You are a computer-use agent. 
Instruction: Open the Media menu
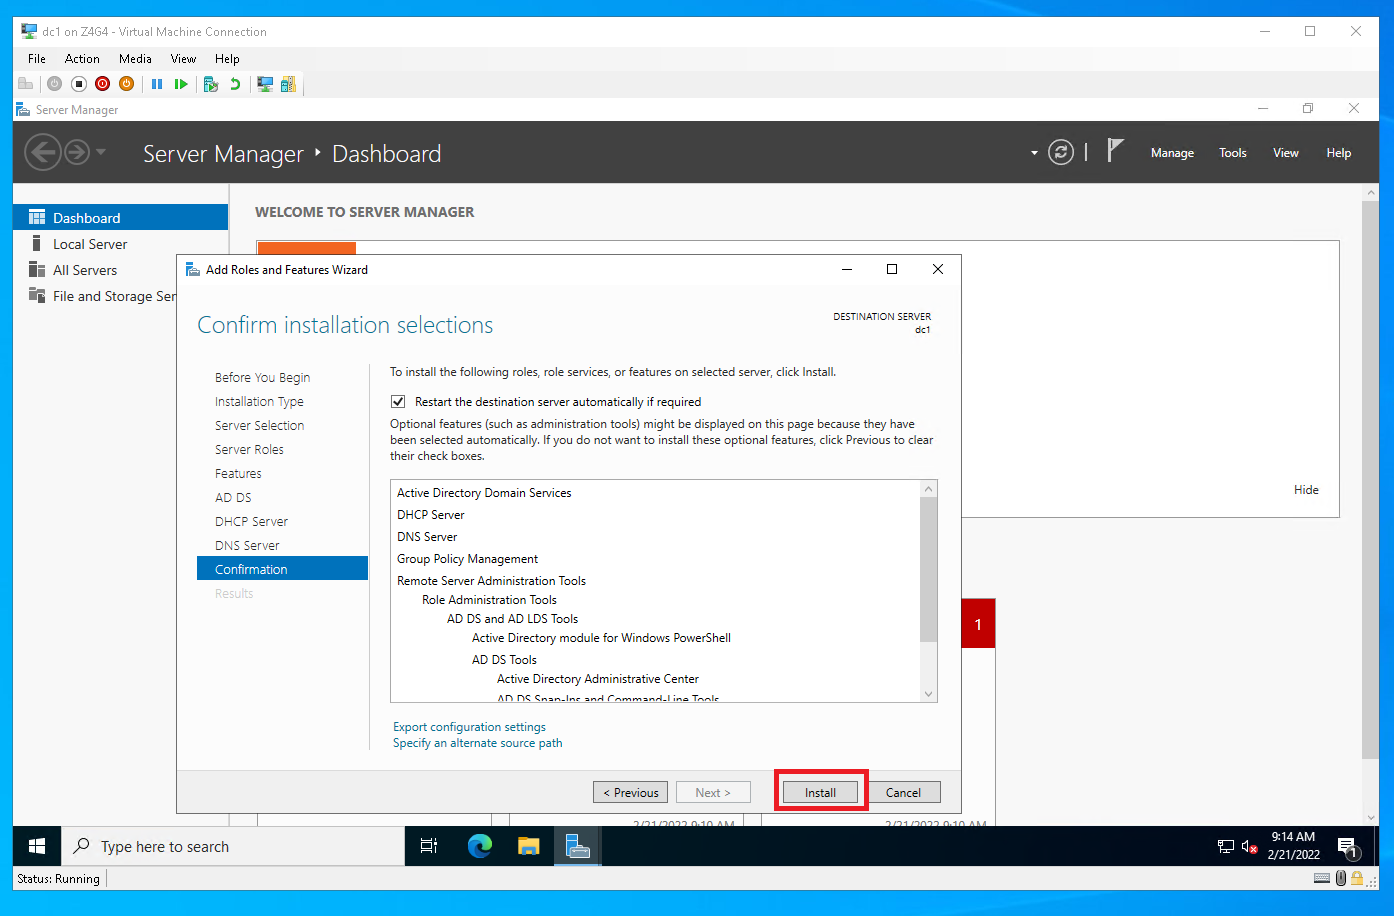[135, 59]
